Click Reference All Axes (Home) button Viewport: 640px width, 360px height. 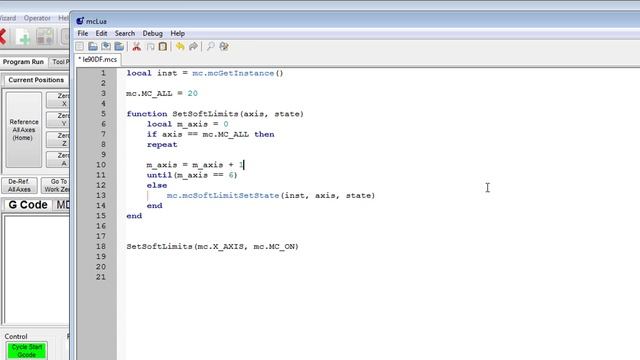(24, 130)
